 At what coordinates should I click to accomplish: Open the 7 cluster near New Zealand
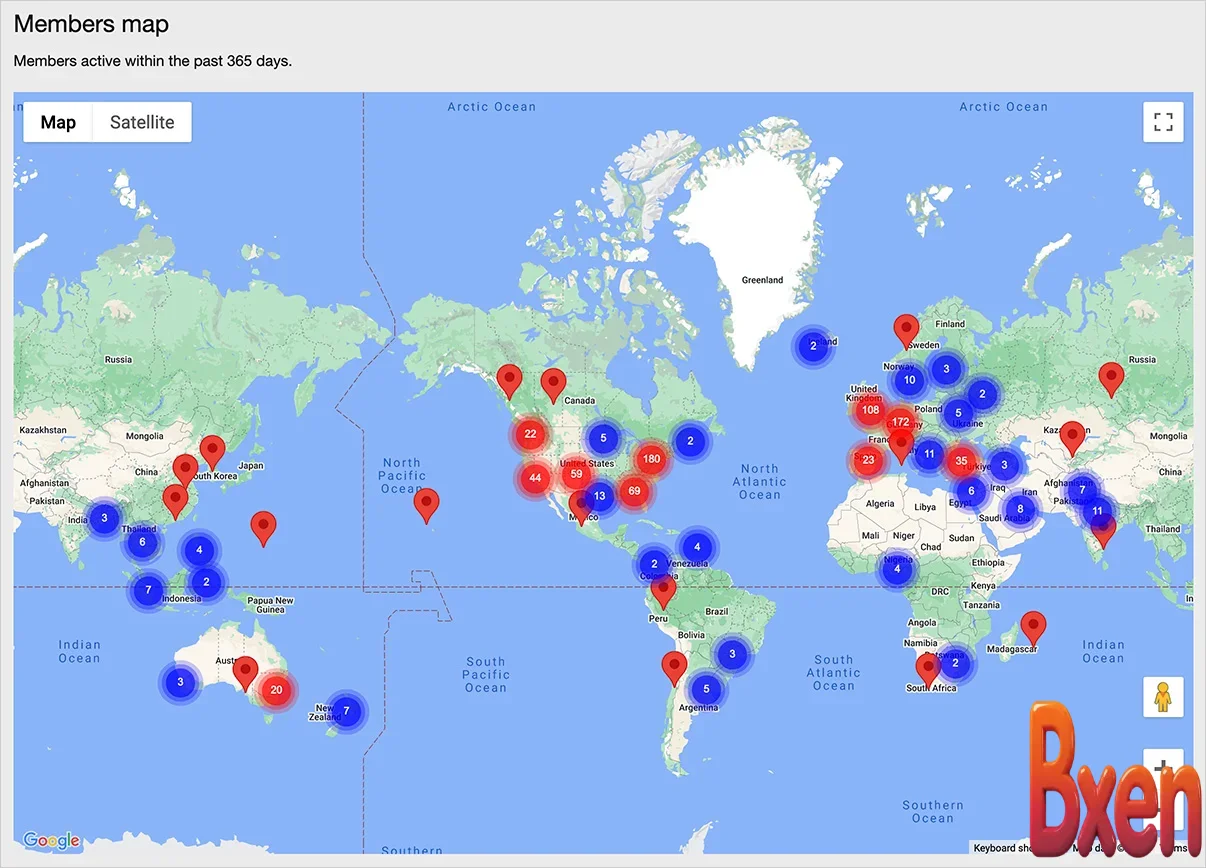tap(345, 711)
